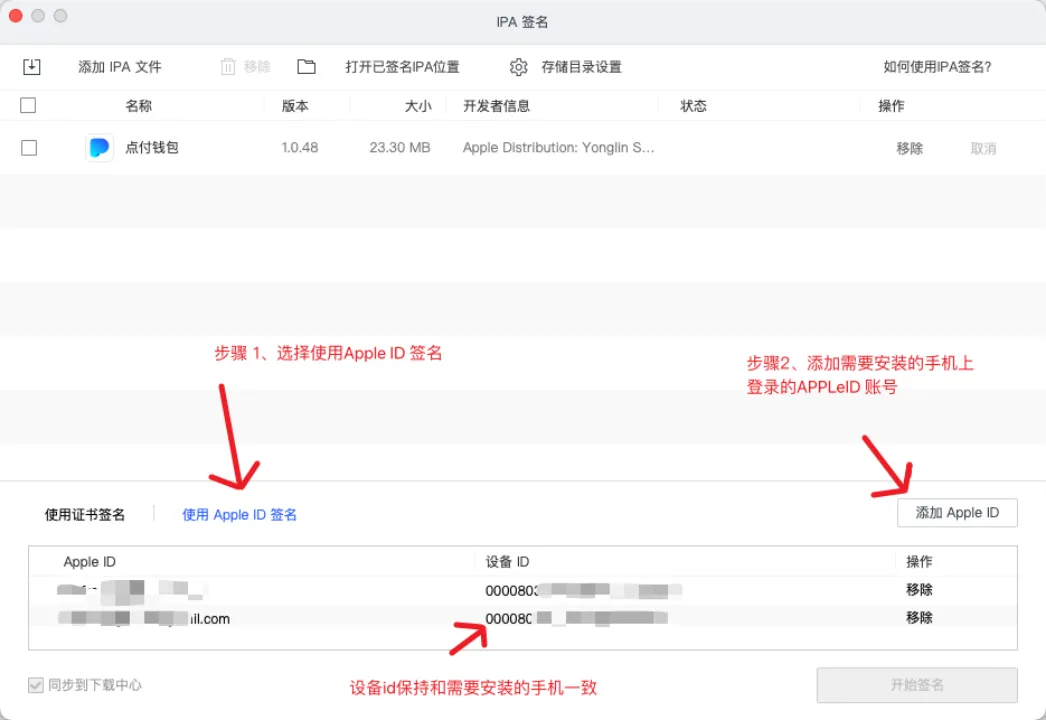Open 如何使用IPA签名? help link
Viewport: 1046px width, 720px height.
coord(937,67)
